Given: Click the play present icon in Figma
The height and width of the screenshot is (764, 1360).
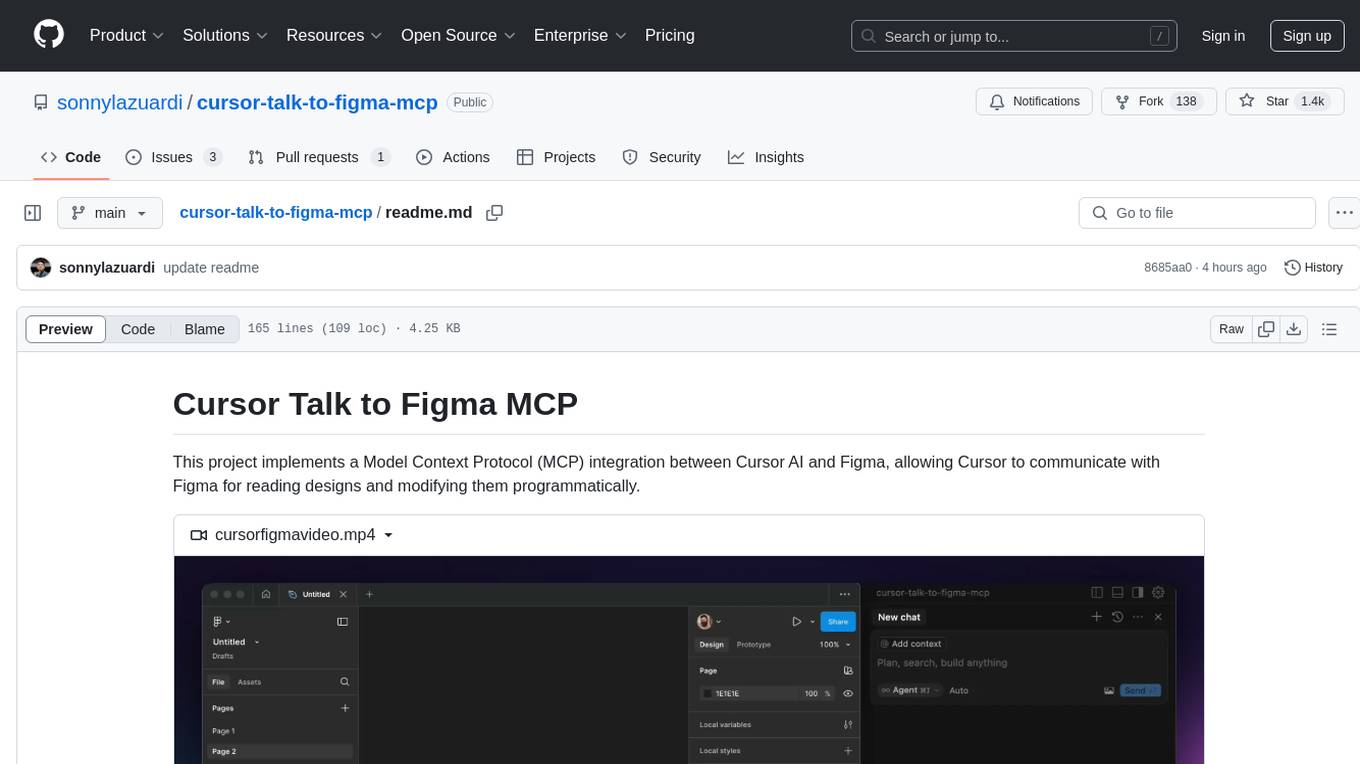Looking at the screenshot, I should pyautogui.click(x=796, y=621).
